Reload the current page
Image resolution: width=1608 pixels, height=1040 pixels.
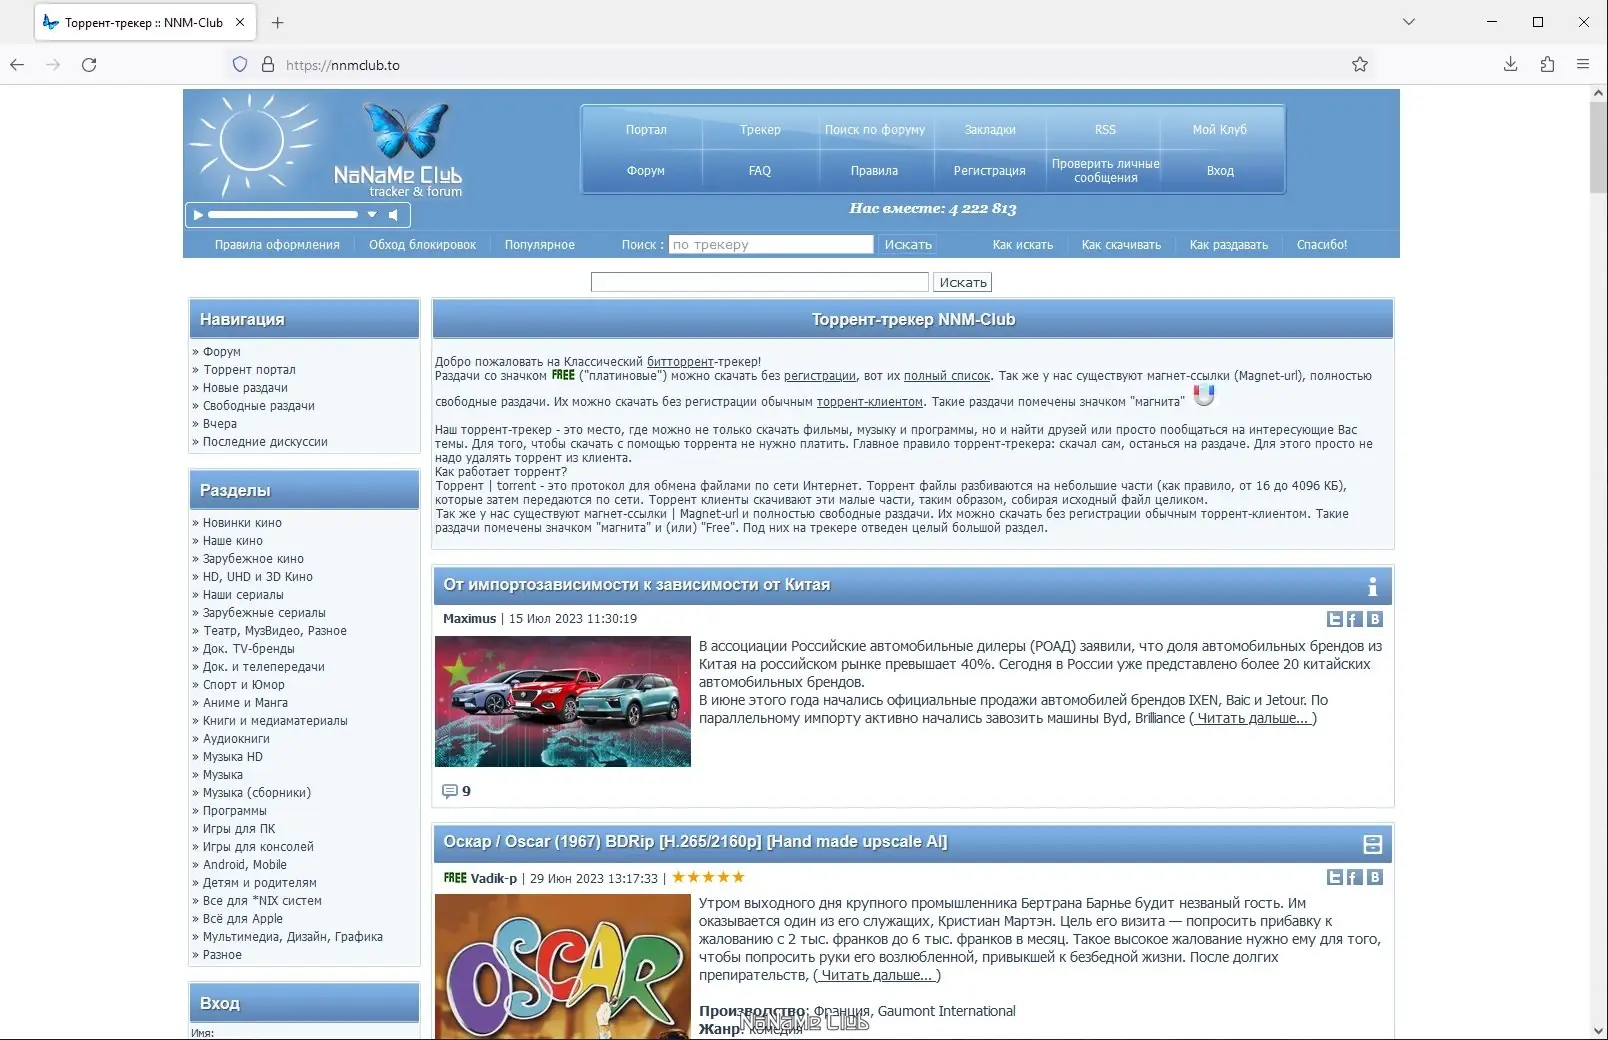tap(89, 64)
